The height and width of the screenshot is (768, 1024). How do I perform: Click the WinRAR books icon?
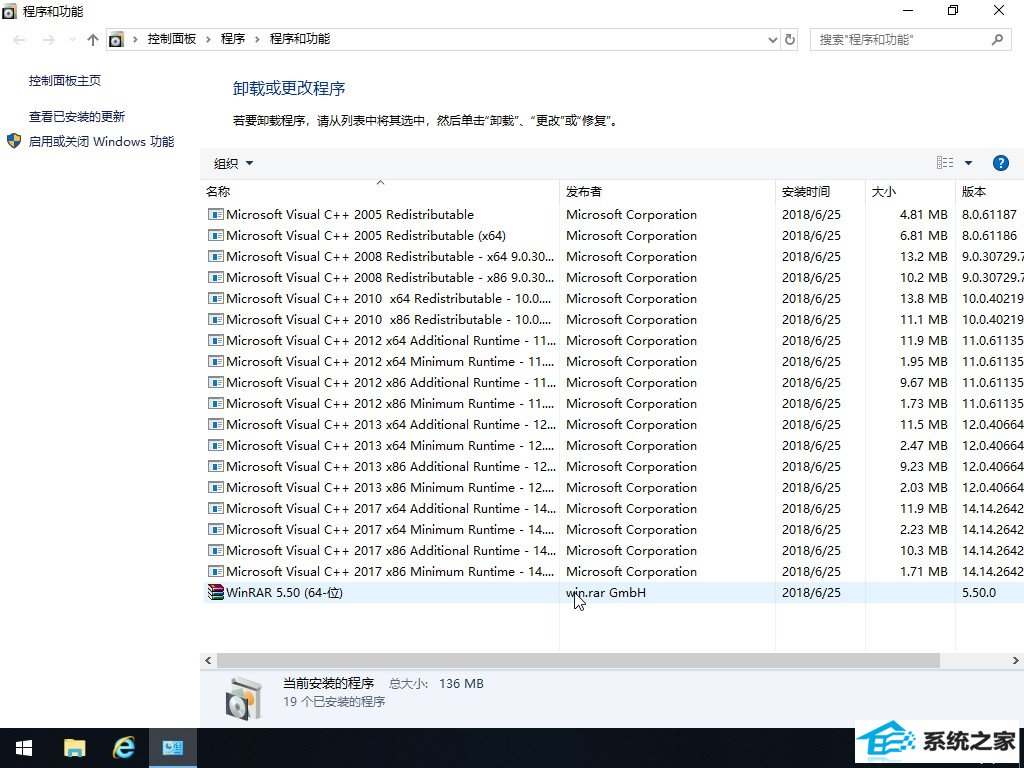(215, 592)
